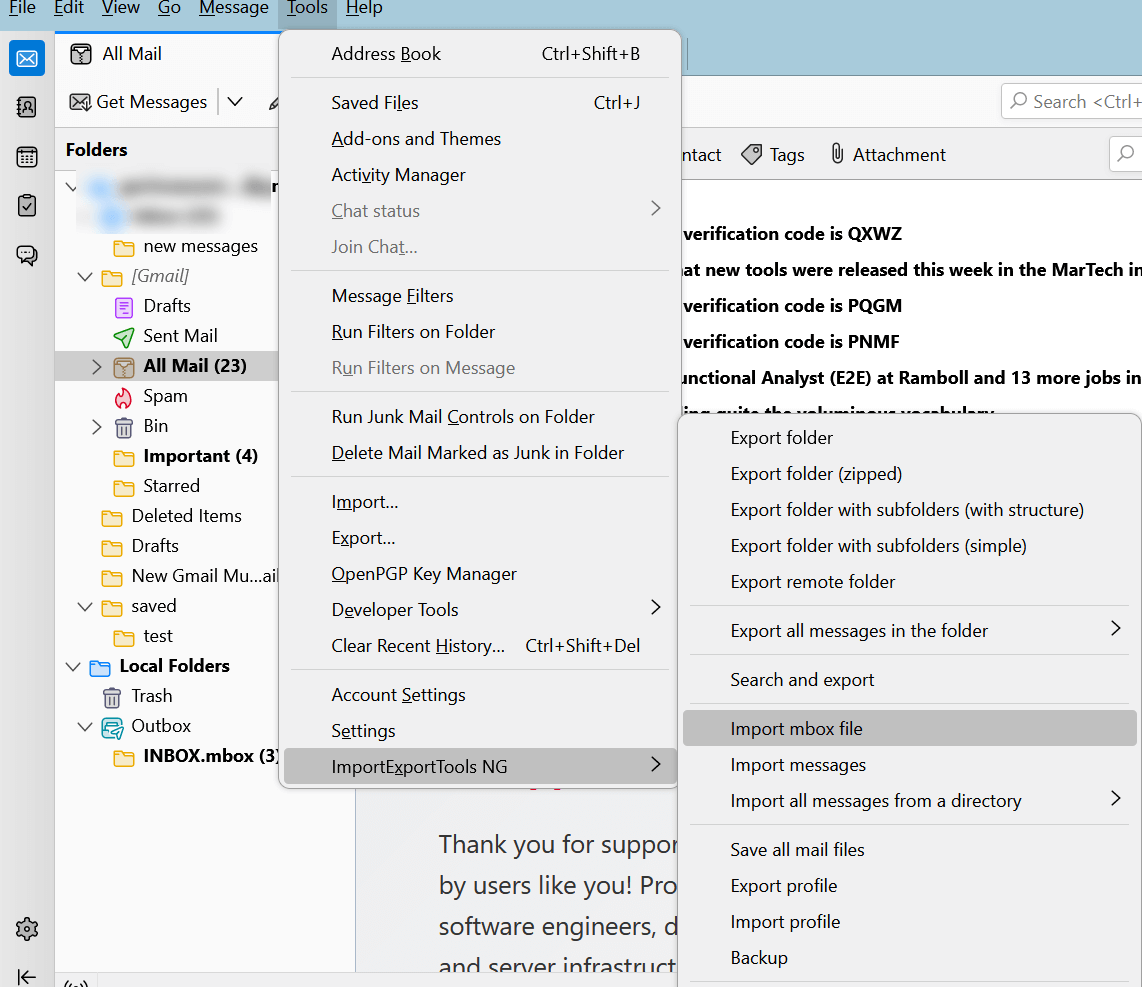This screenshot has height=1002, width=1142.
Task: Collapse the saved folder
Action: pyautogui.click(x=84, y=607)
